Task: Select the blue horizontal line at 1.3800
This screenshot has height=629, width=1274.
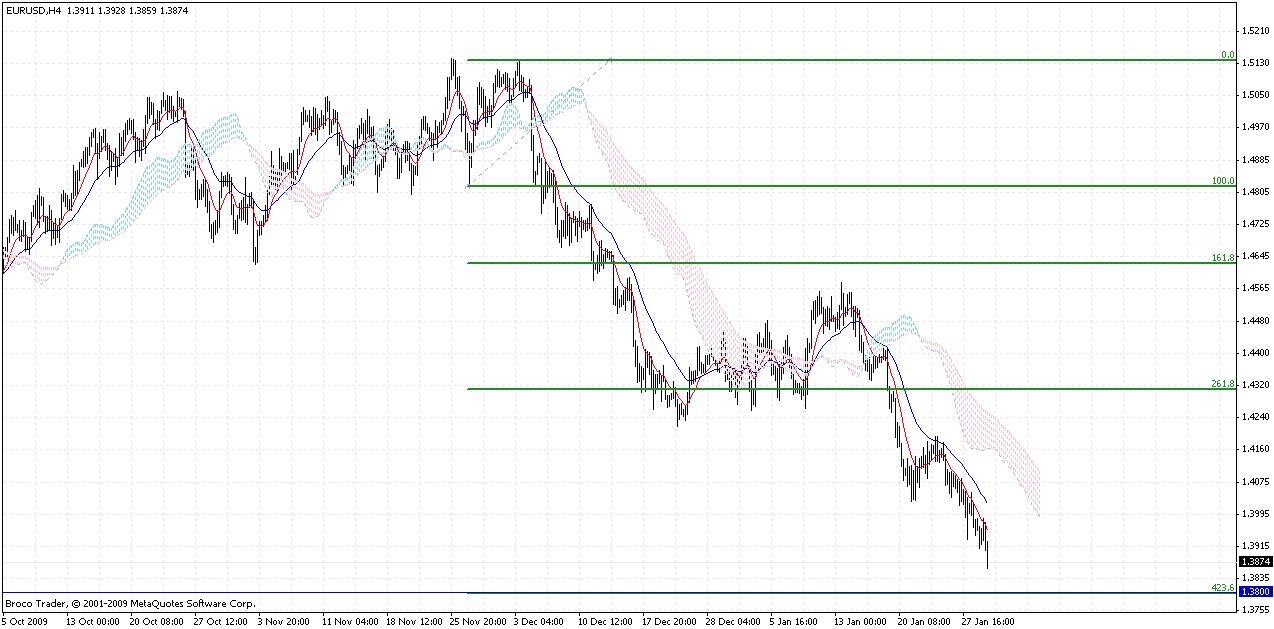Action: [x=600, y=593]
